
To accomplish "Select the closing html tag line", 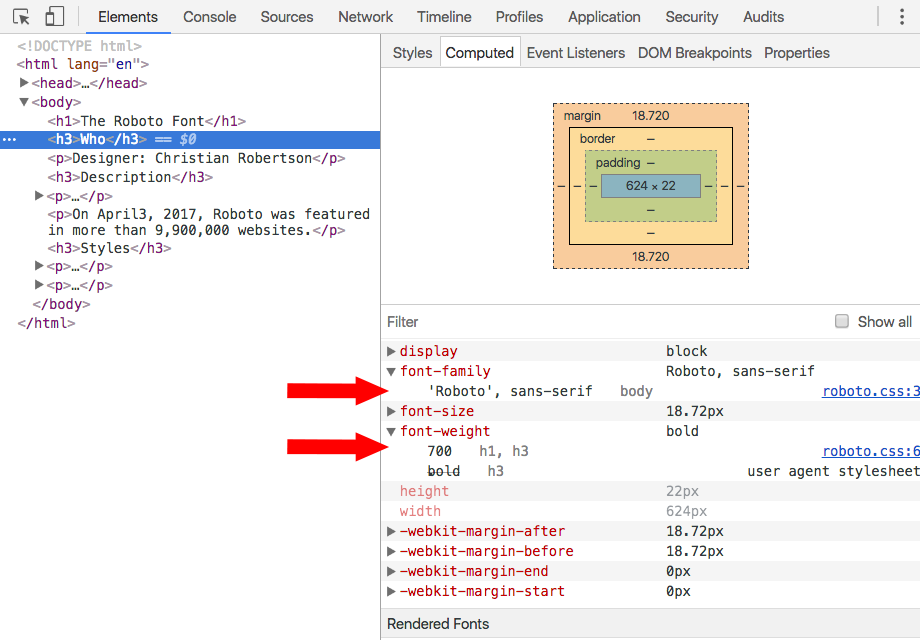I will [46, 323].
